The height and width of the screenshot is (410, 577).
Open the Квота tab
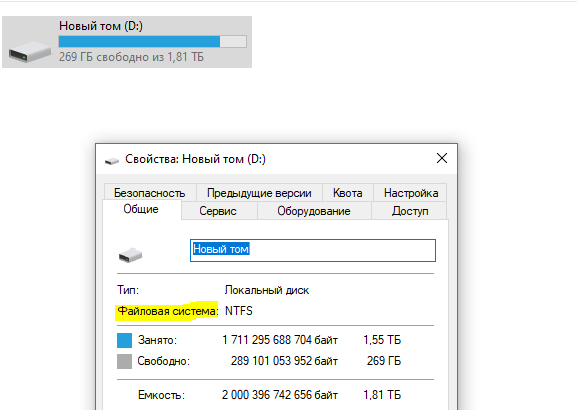point(348,192)
